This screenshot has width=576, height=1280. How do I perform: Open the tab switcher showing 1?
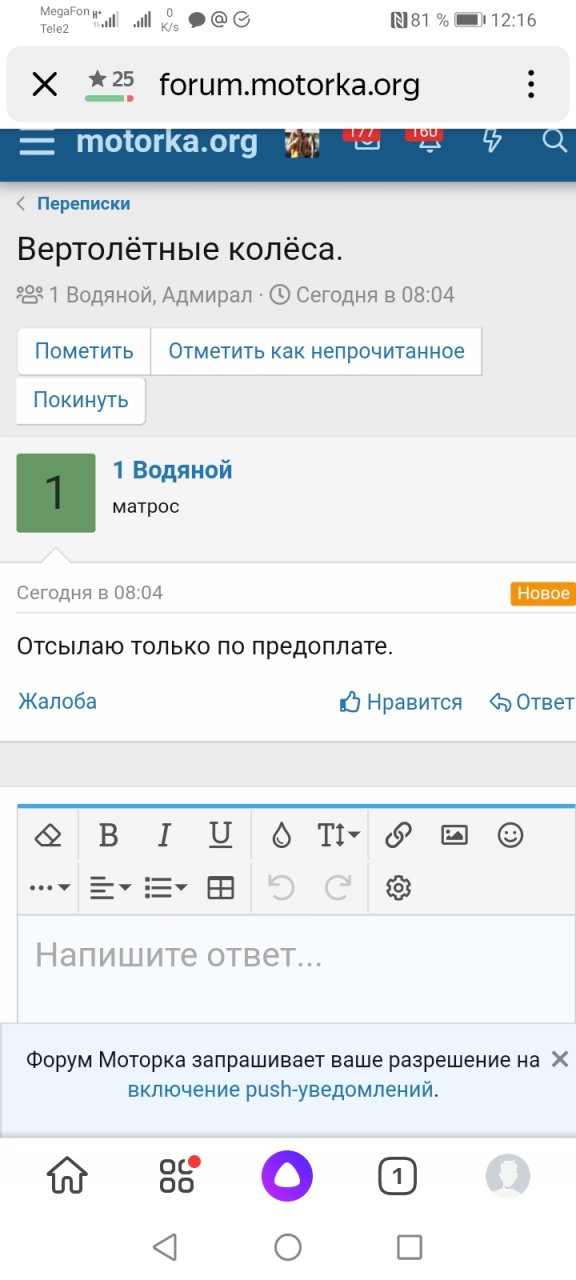coord(397,1177)
